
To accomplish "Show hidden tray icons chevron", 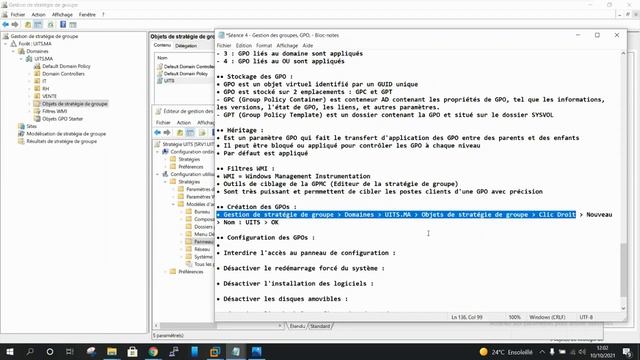I will 542,351.
